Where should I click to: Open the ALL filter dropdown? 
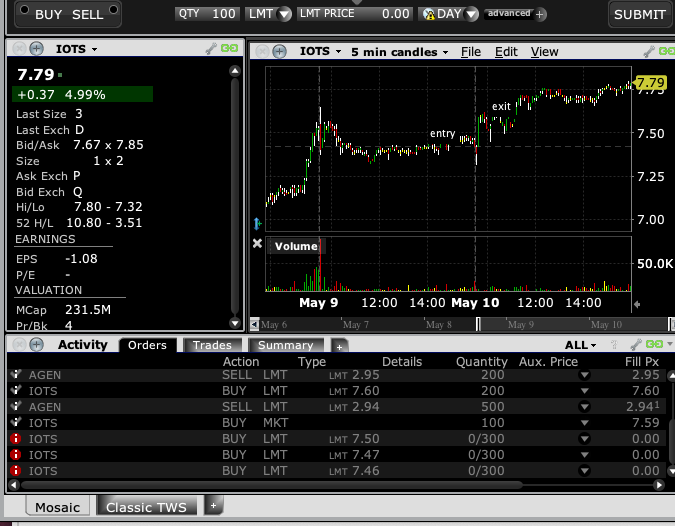pos(581,345)
